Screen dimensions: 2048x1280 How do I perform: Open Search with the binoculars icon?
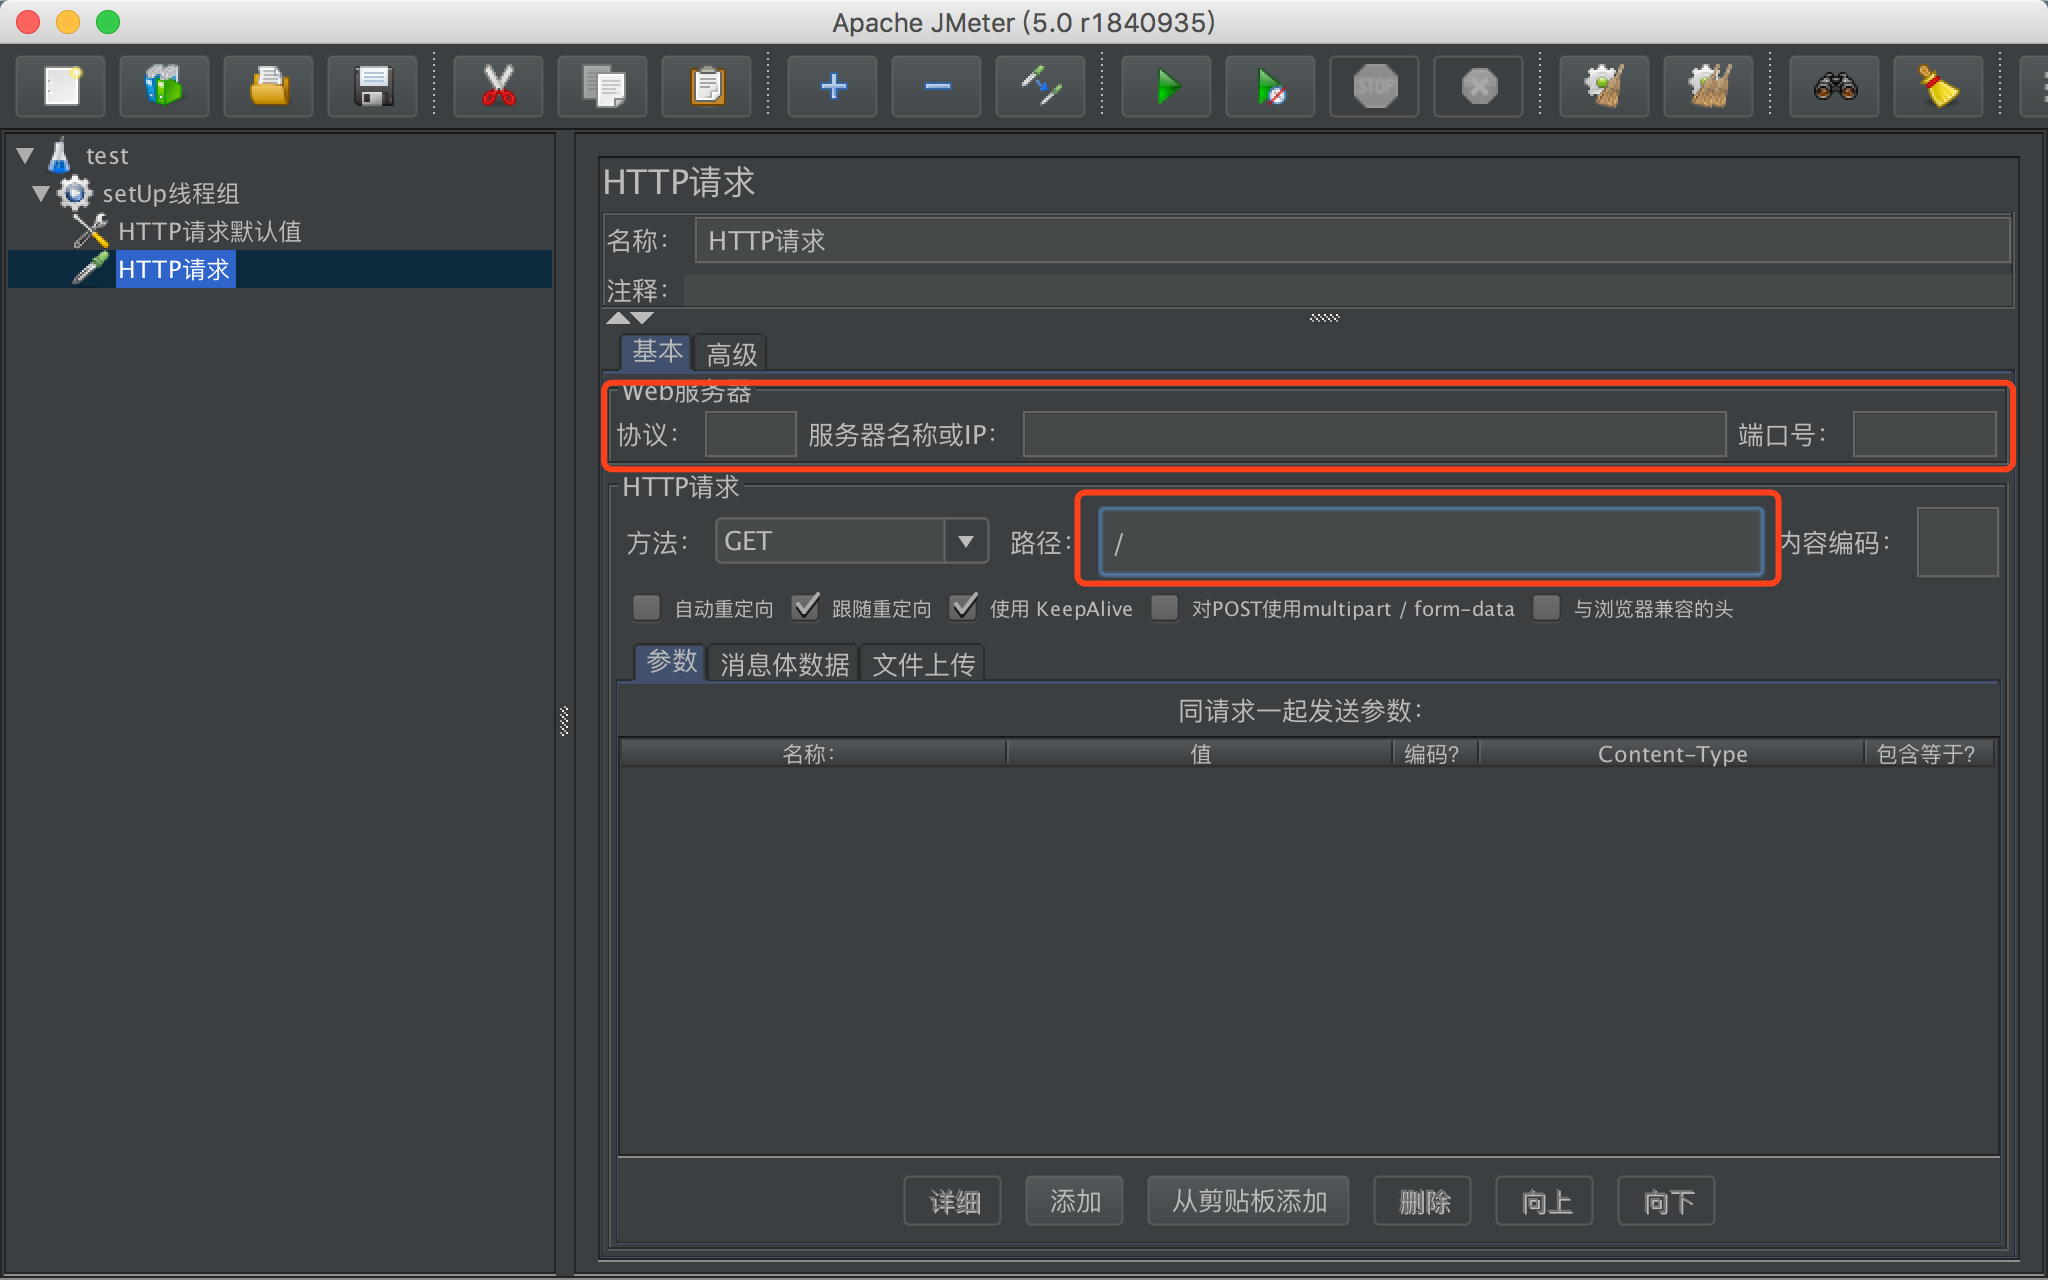coord(1834,86)
